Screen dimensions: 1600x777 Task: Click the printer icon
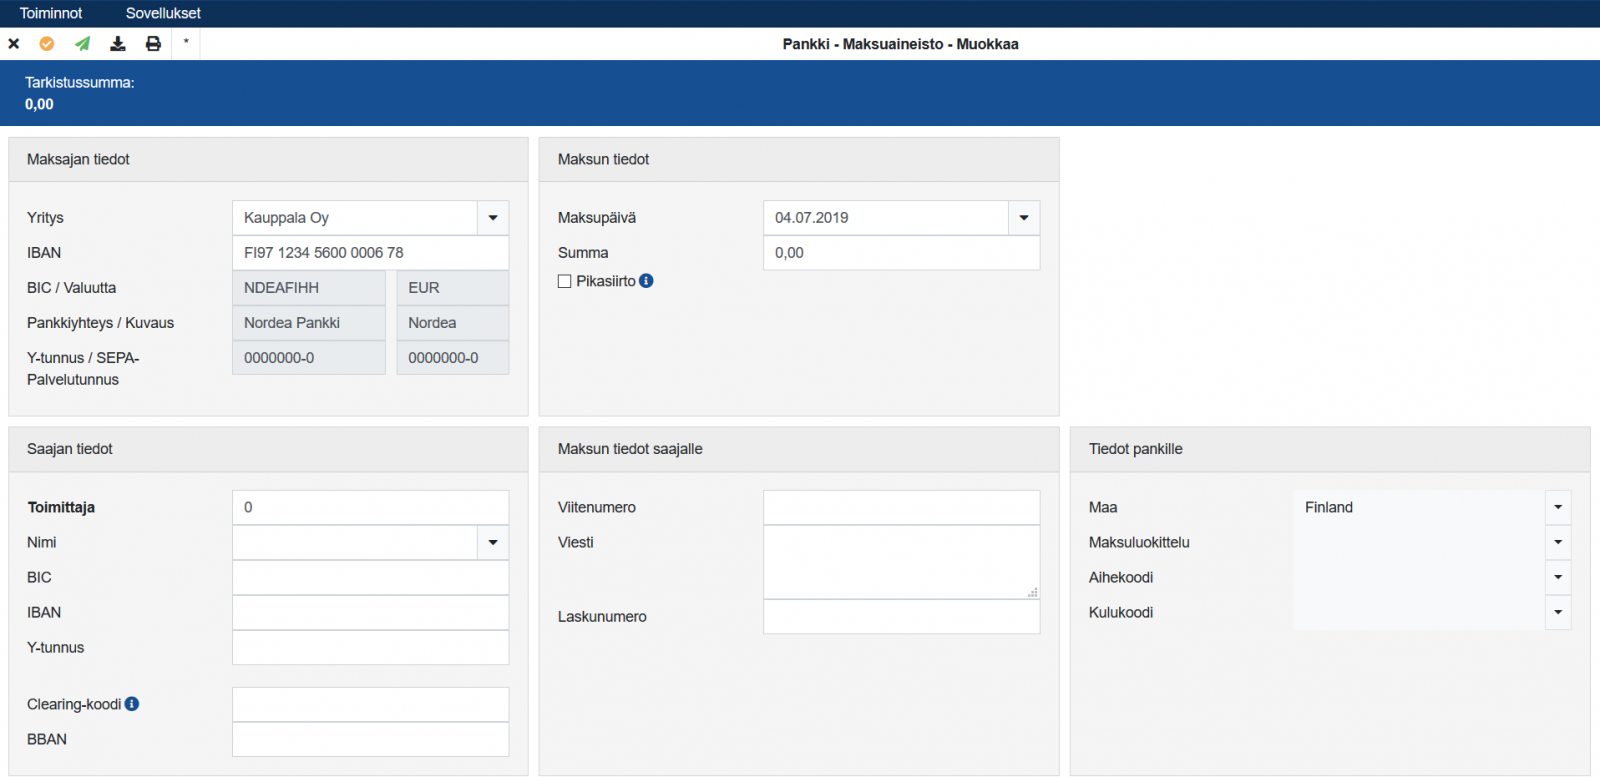point(153,44)
